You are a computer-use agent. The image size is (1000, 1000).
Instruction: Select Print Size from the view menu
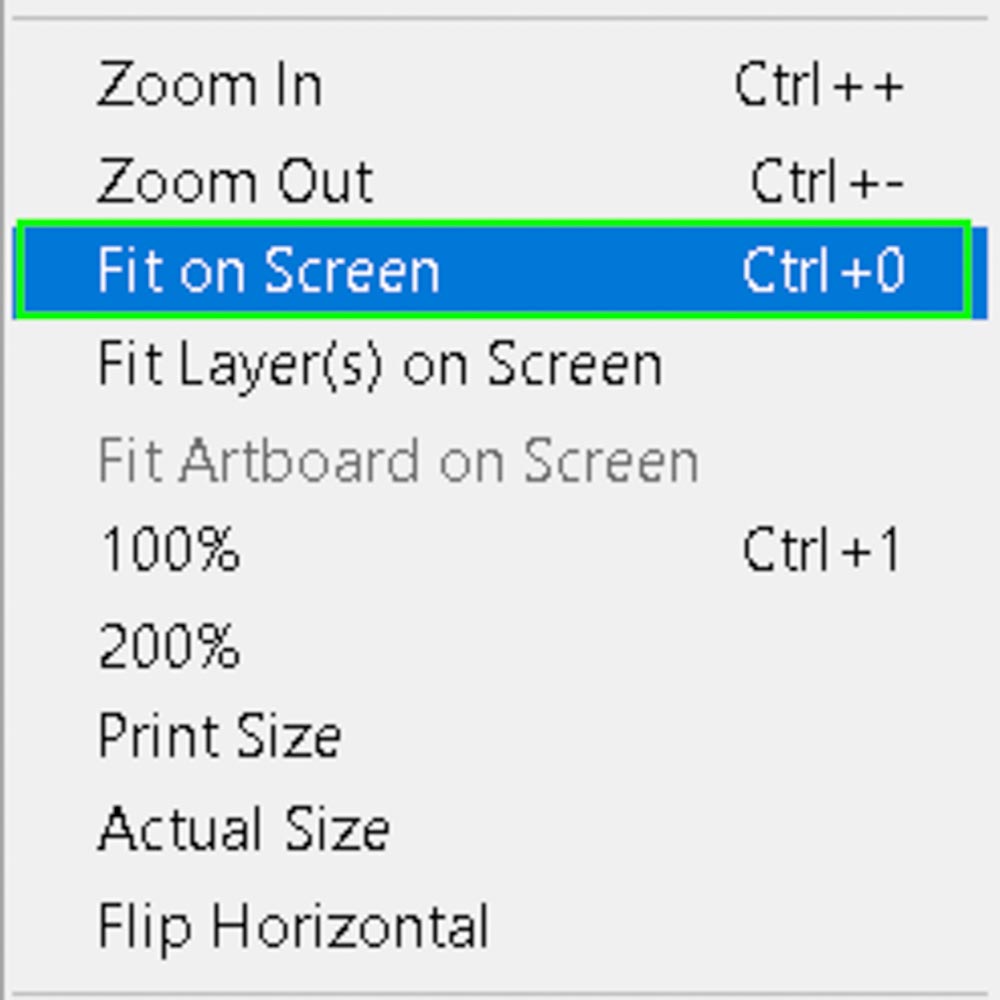coord(218,737)
